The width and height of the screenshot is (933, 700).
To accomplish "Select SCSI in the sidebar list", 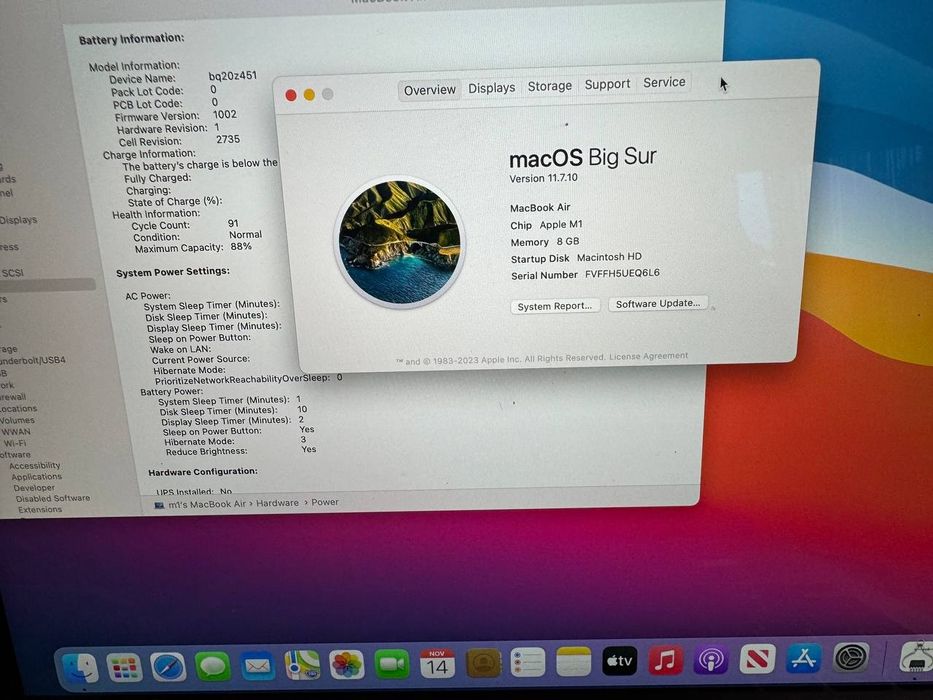I will (12, 273).
